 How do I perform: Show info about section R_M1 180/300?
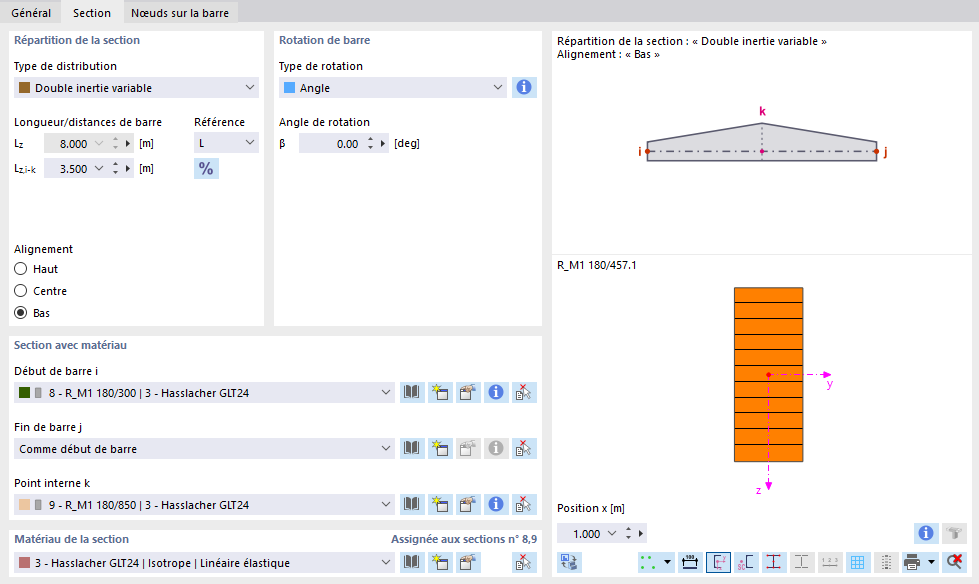(x=495, y=392)
